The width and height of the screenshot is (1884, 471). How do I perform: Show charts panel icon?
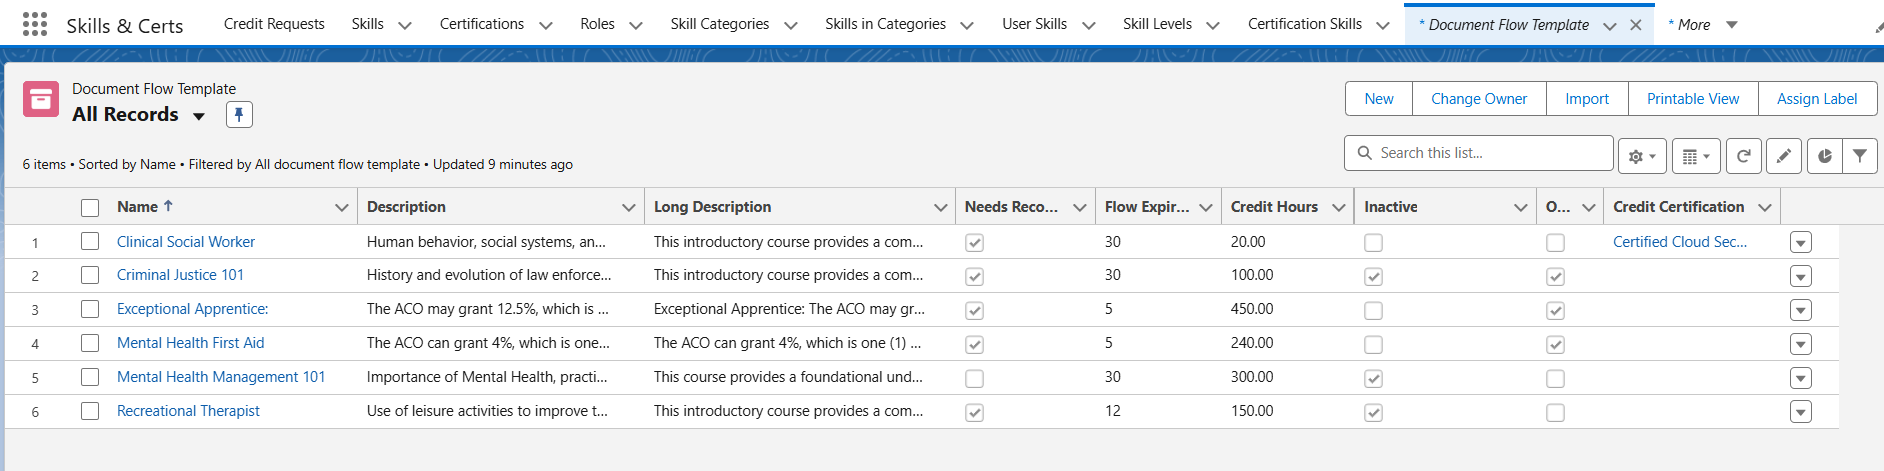[x=1825, y=156]
